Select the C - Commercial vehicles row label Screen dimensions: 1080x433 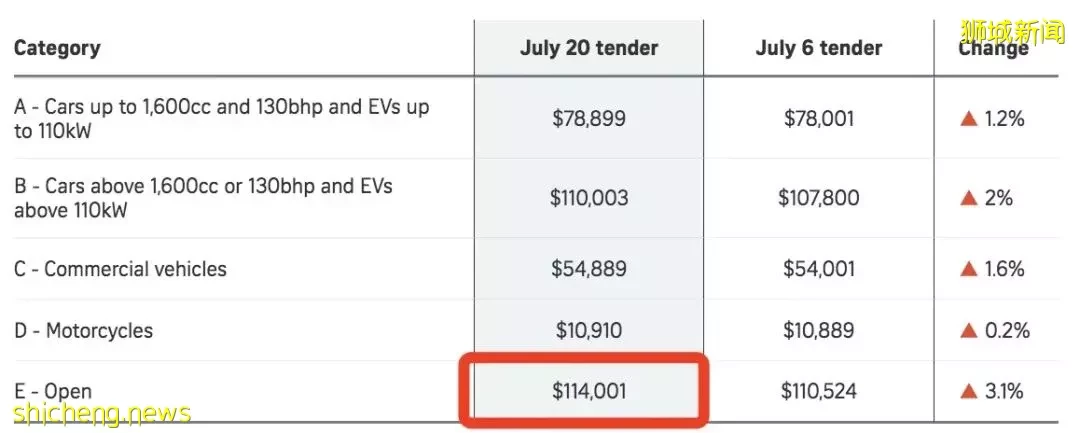[x=121, y=268]
